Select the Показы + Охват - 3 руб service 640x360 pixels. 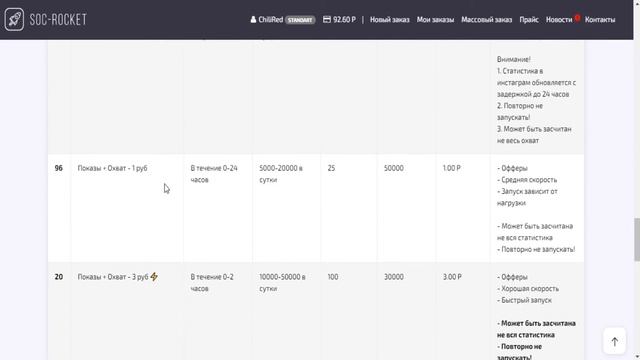(x=113, y=277)
